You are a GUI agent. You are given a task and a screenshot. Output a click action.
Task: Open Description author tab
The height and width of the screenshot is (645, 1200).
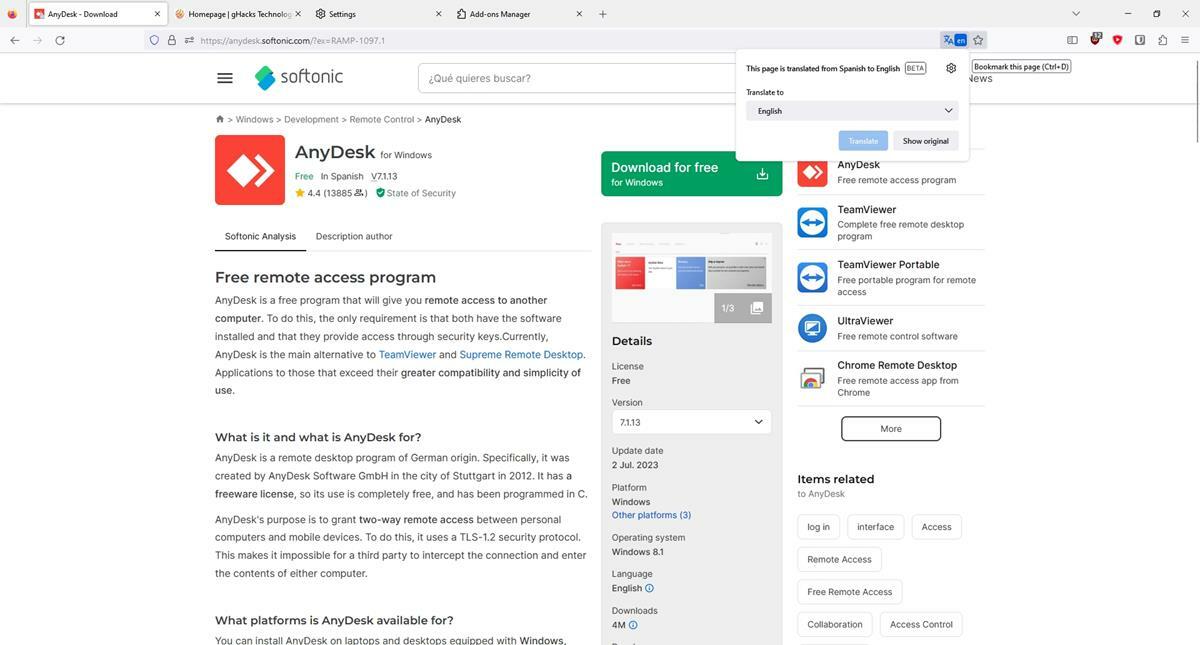[x=354, y=236]
